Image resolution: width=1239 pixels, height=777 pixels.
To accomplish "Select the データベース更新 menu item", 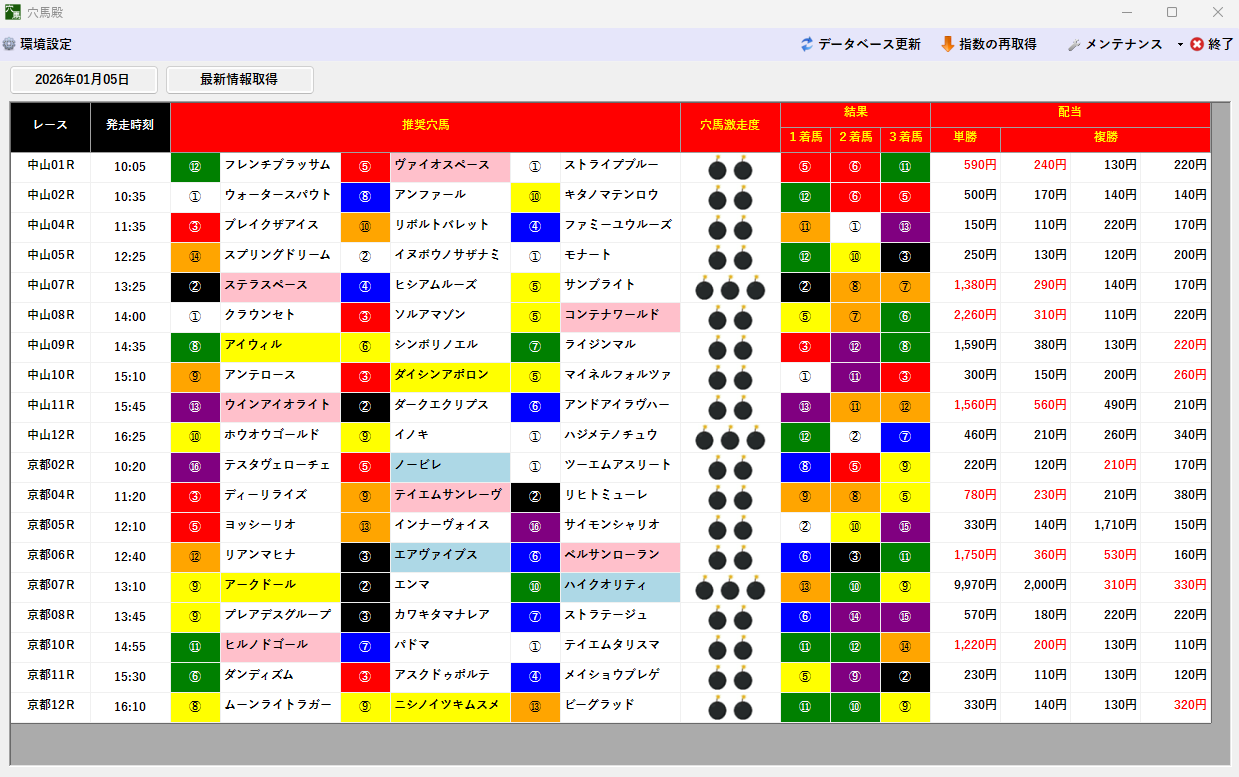I will point(869,45).
